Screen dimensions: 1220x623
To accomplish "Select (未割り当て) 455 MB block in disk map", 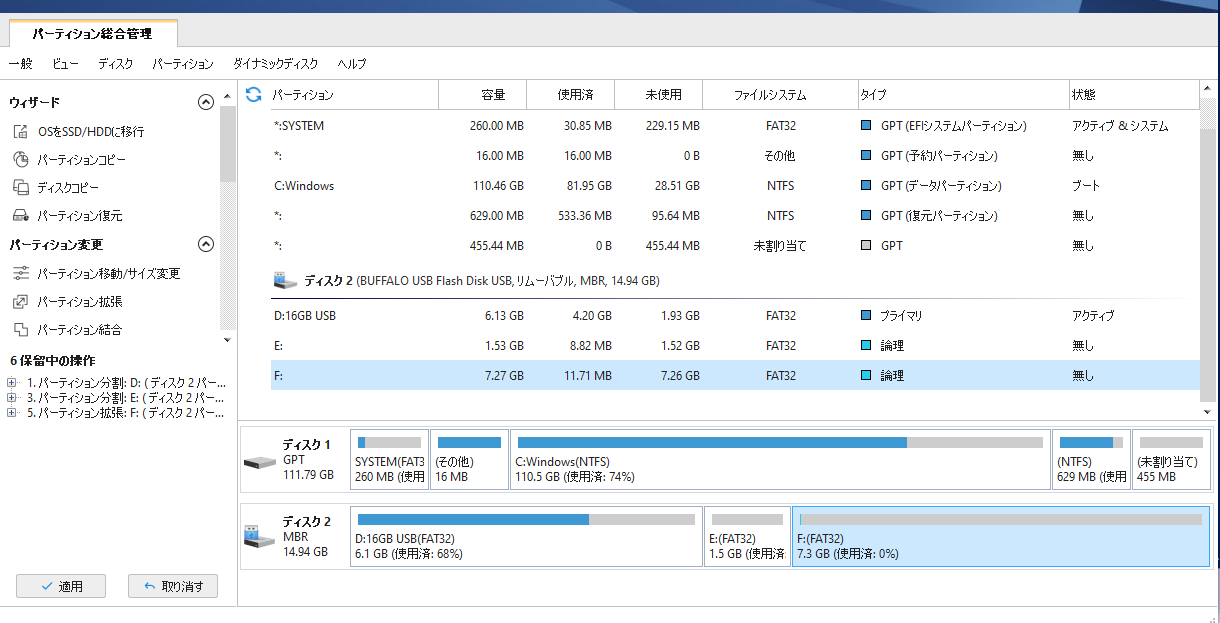I will (1170, 460).
